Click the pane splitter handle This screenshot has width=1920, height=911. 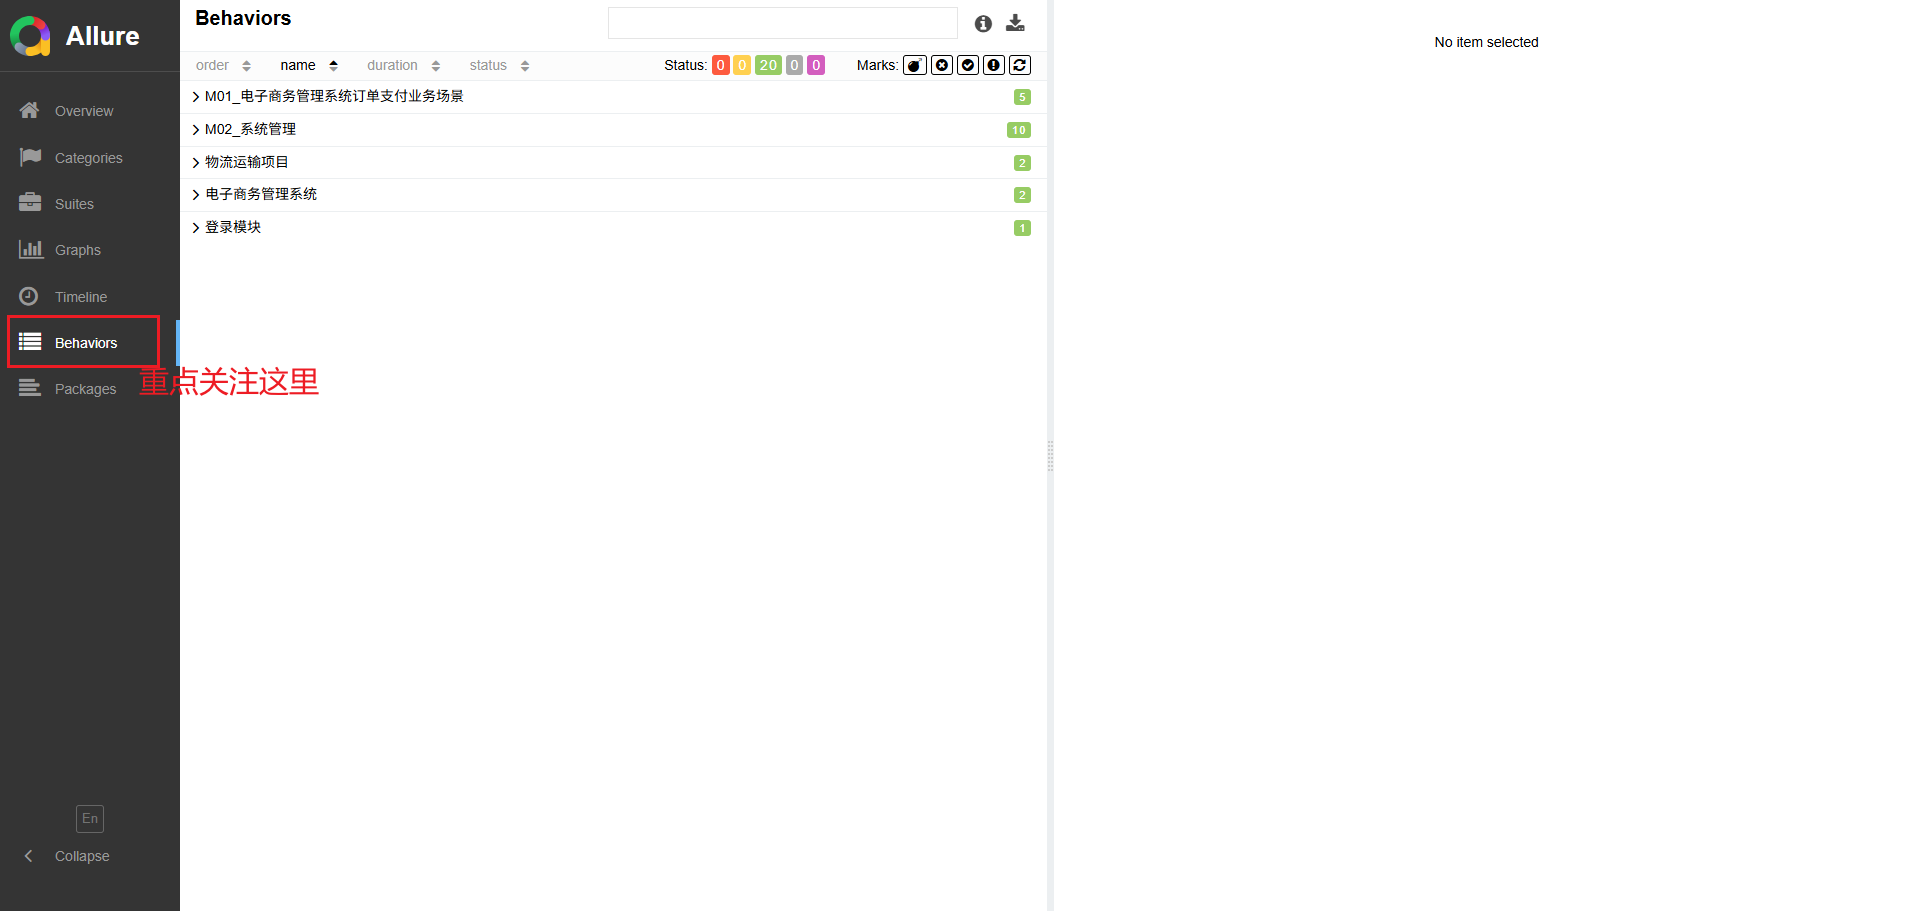click(1050, 455)
